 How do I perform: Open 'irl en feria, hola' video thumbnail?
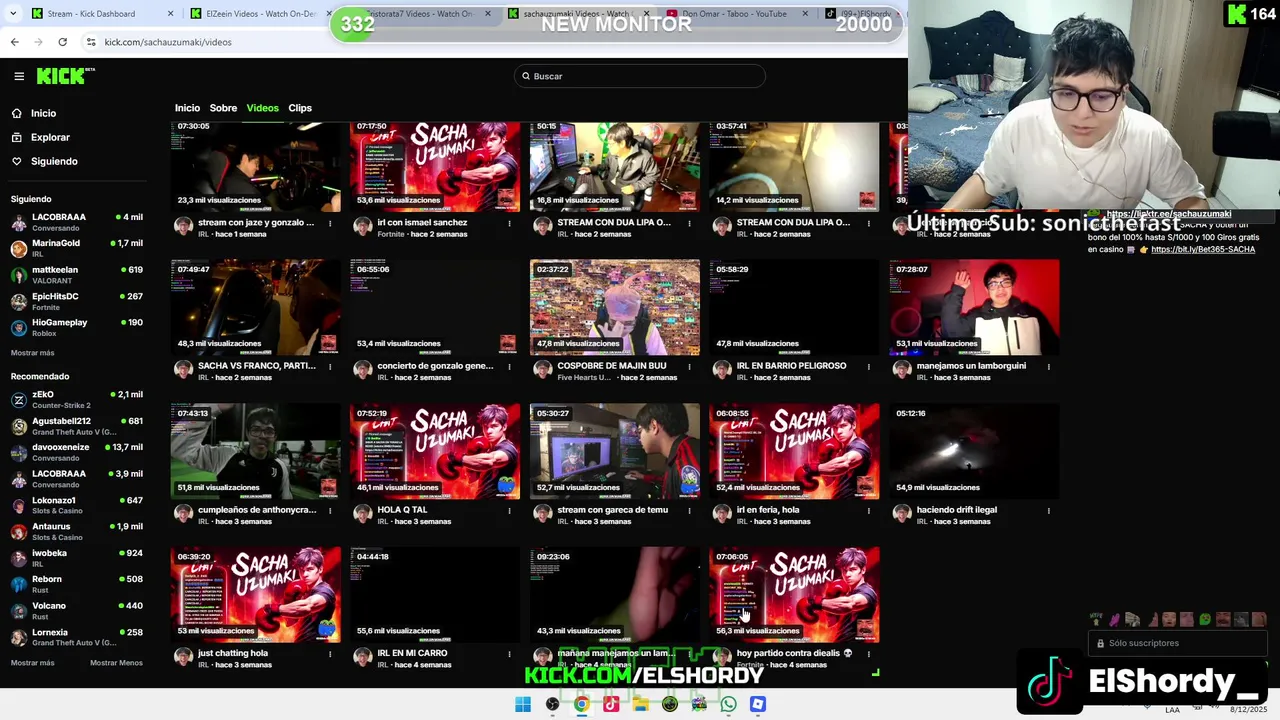(794, 451)
